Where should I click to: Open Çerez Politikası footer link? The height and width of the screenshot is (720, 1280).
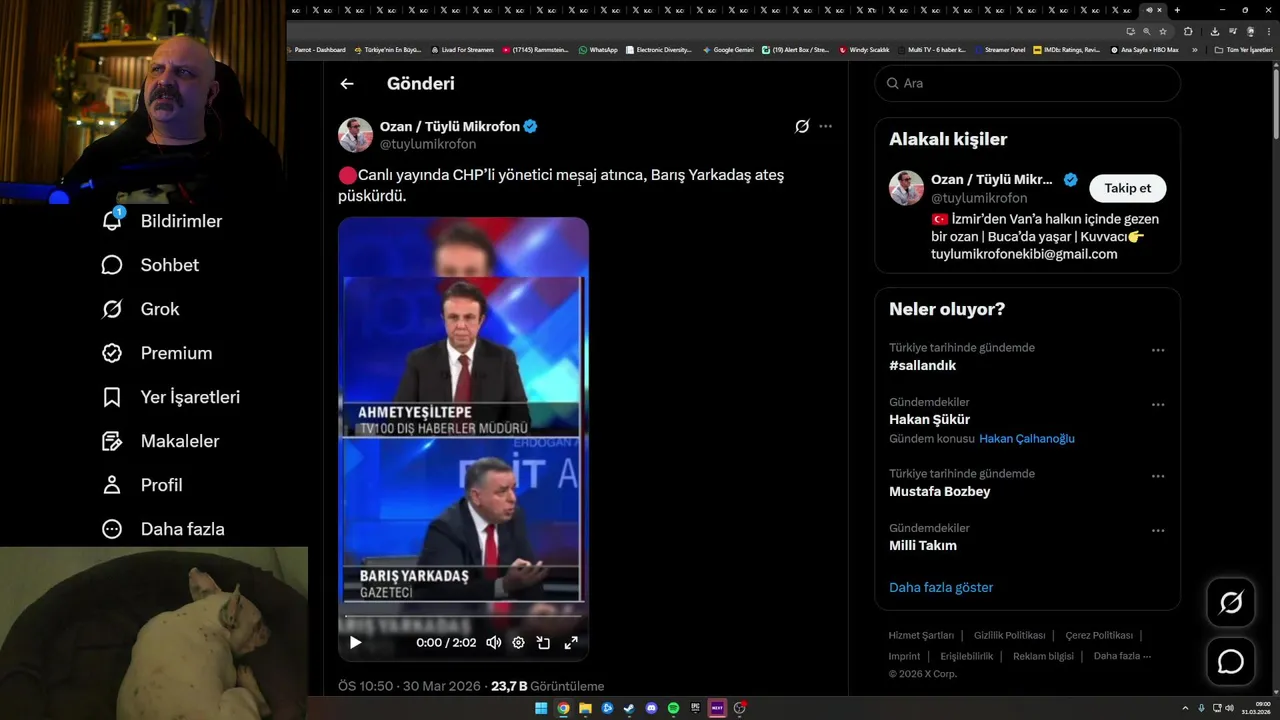(1099, 635)
